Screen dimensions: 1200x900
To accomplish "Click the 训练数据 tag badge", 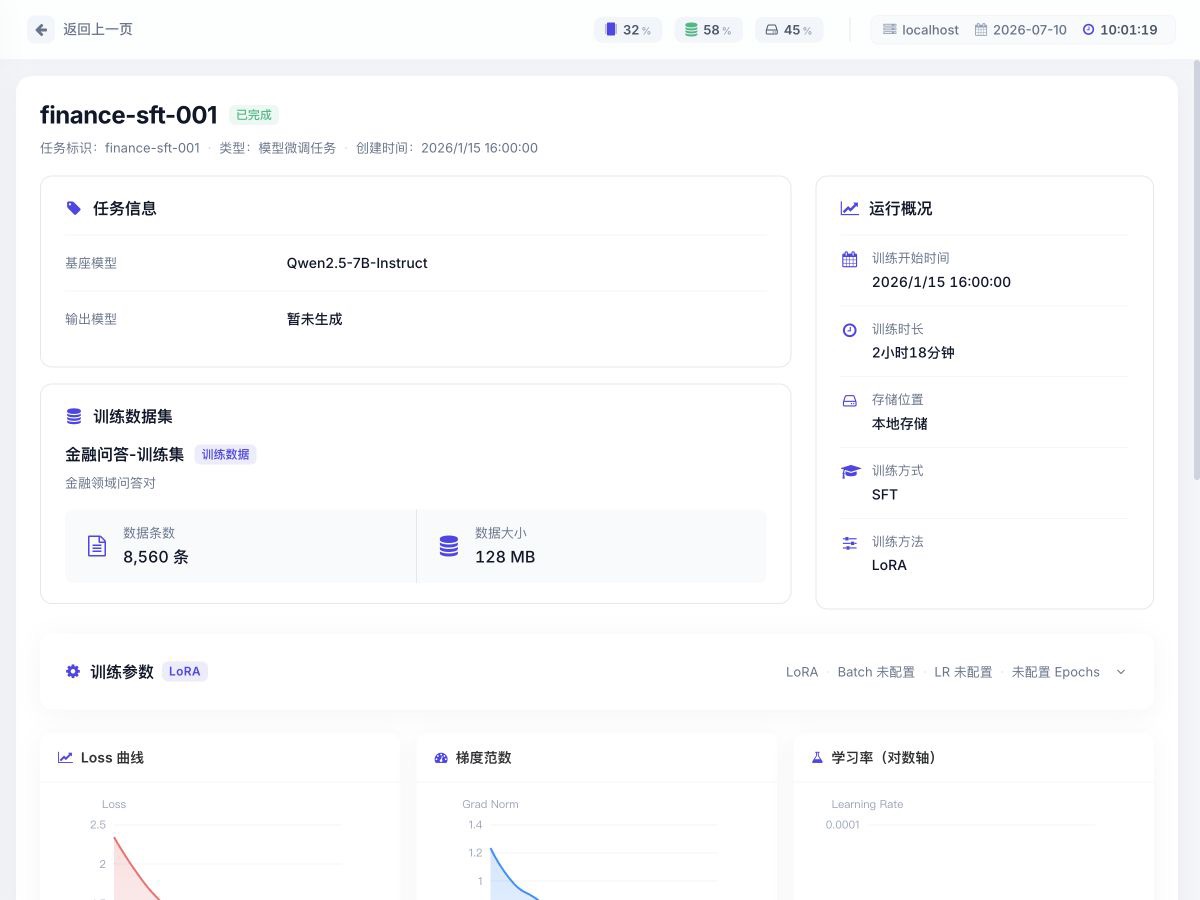I will click(x=226, y=454).
